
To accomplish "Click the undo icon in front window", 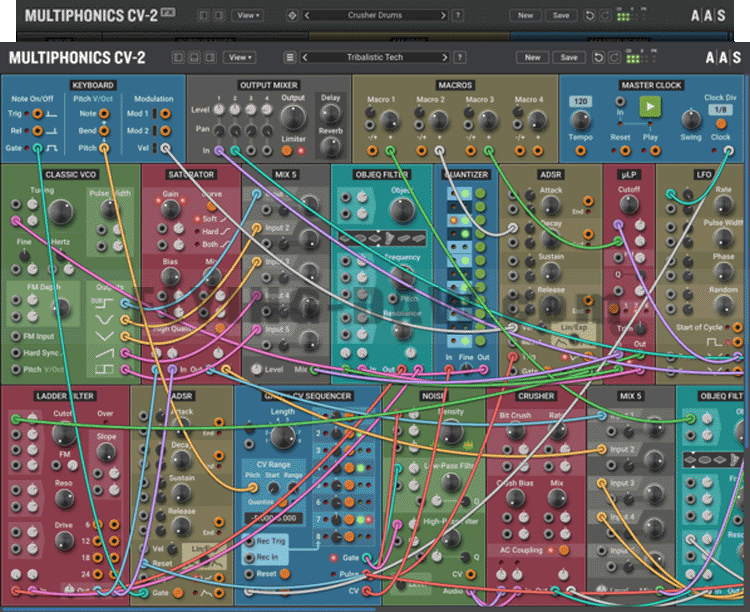I will click(x=598, y=57).
